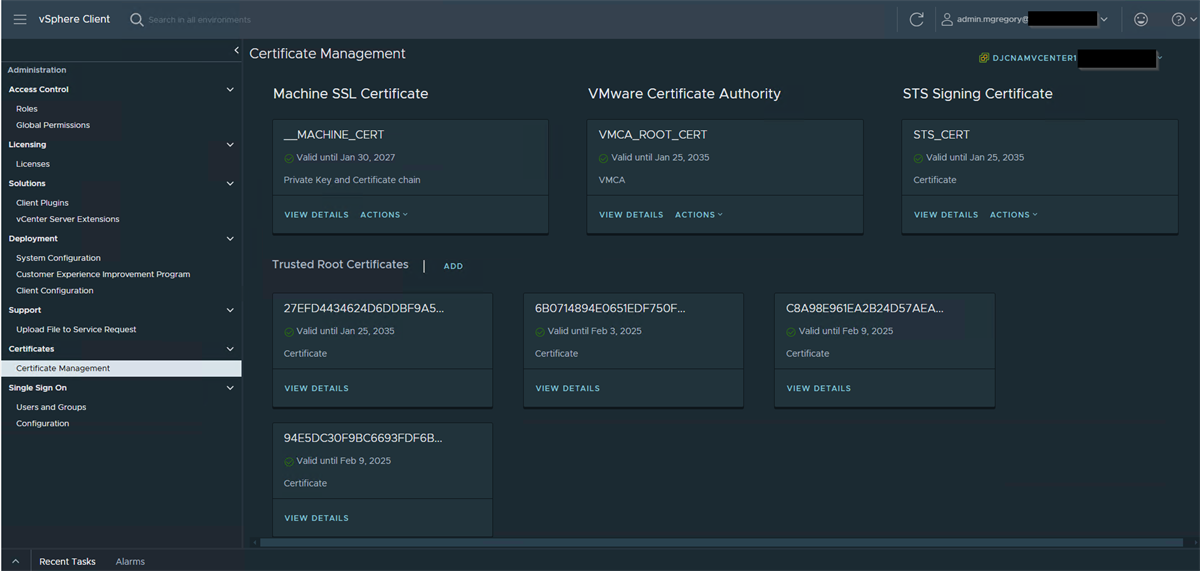Viewport: 1200px width, 571px height.
Task: Switch to the Recent Tasks tab
Action: tap(67, 561)
